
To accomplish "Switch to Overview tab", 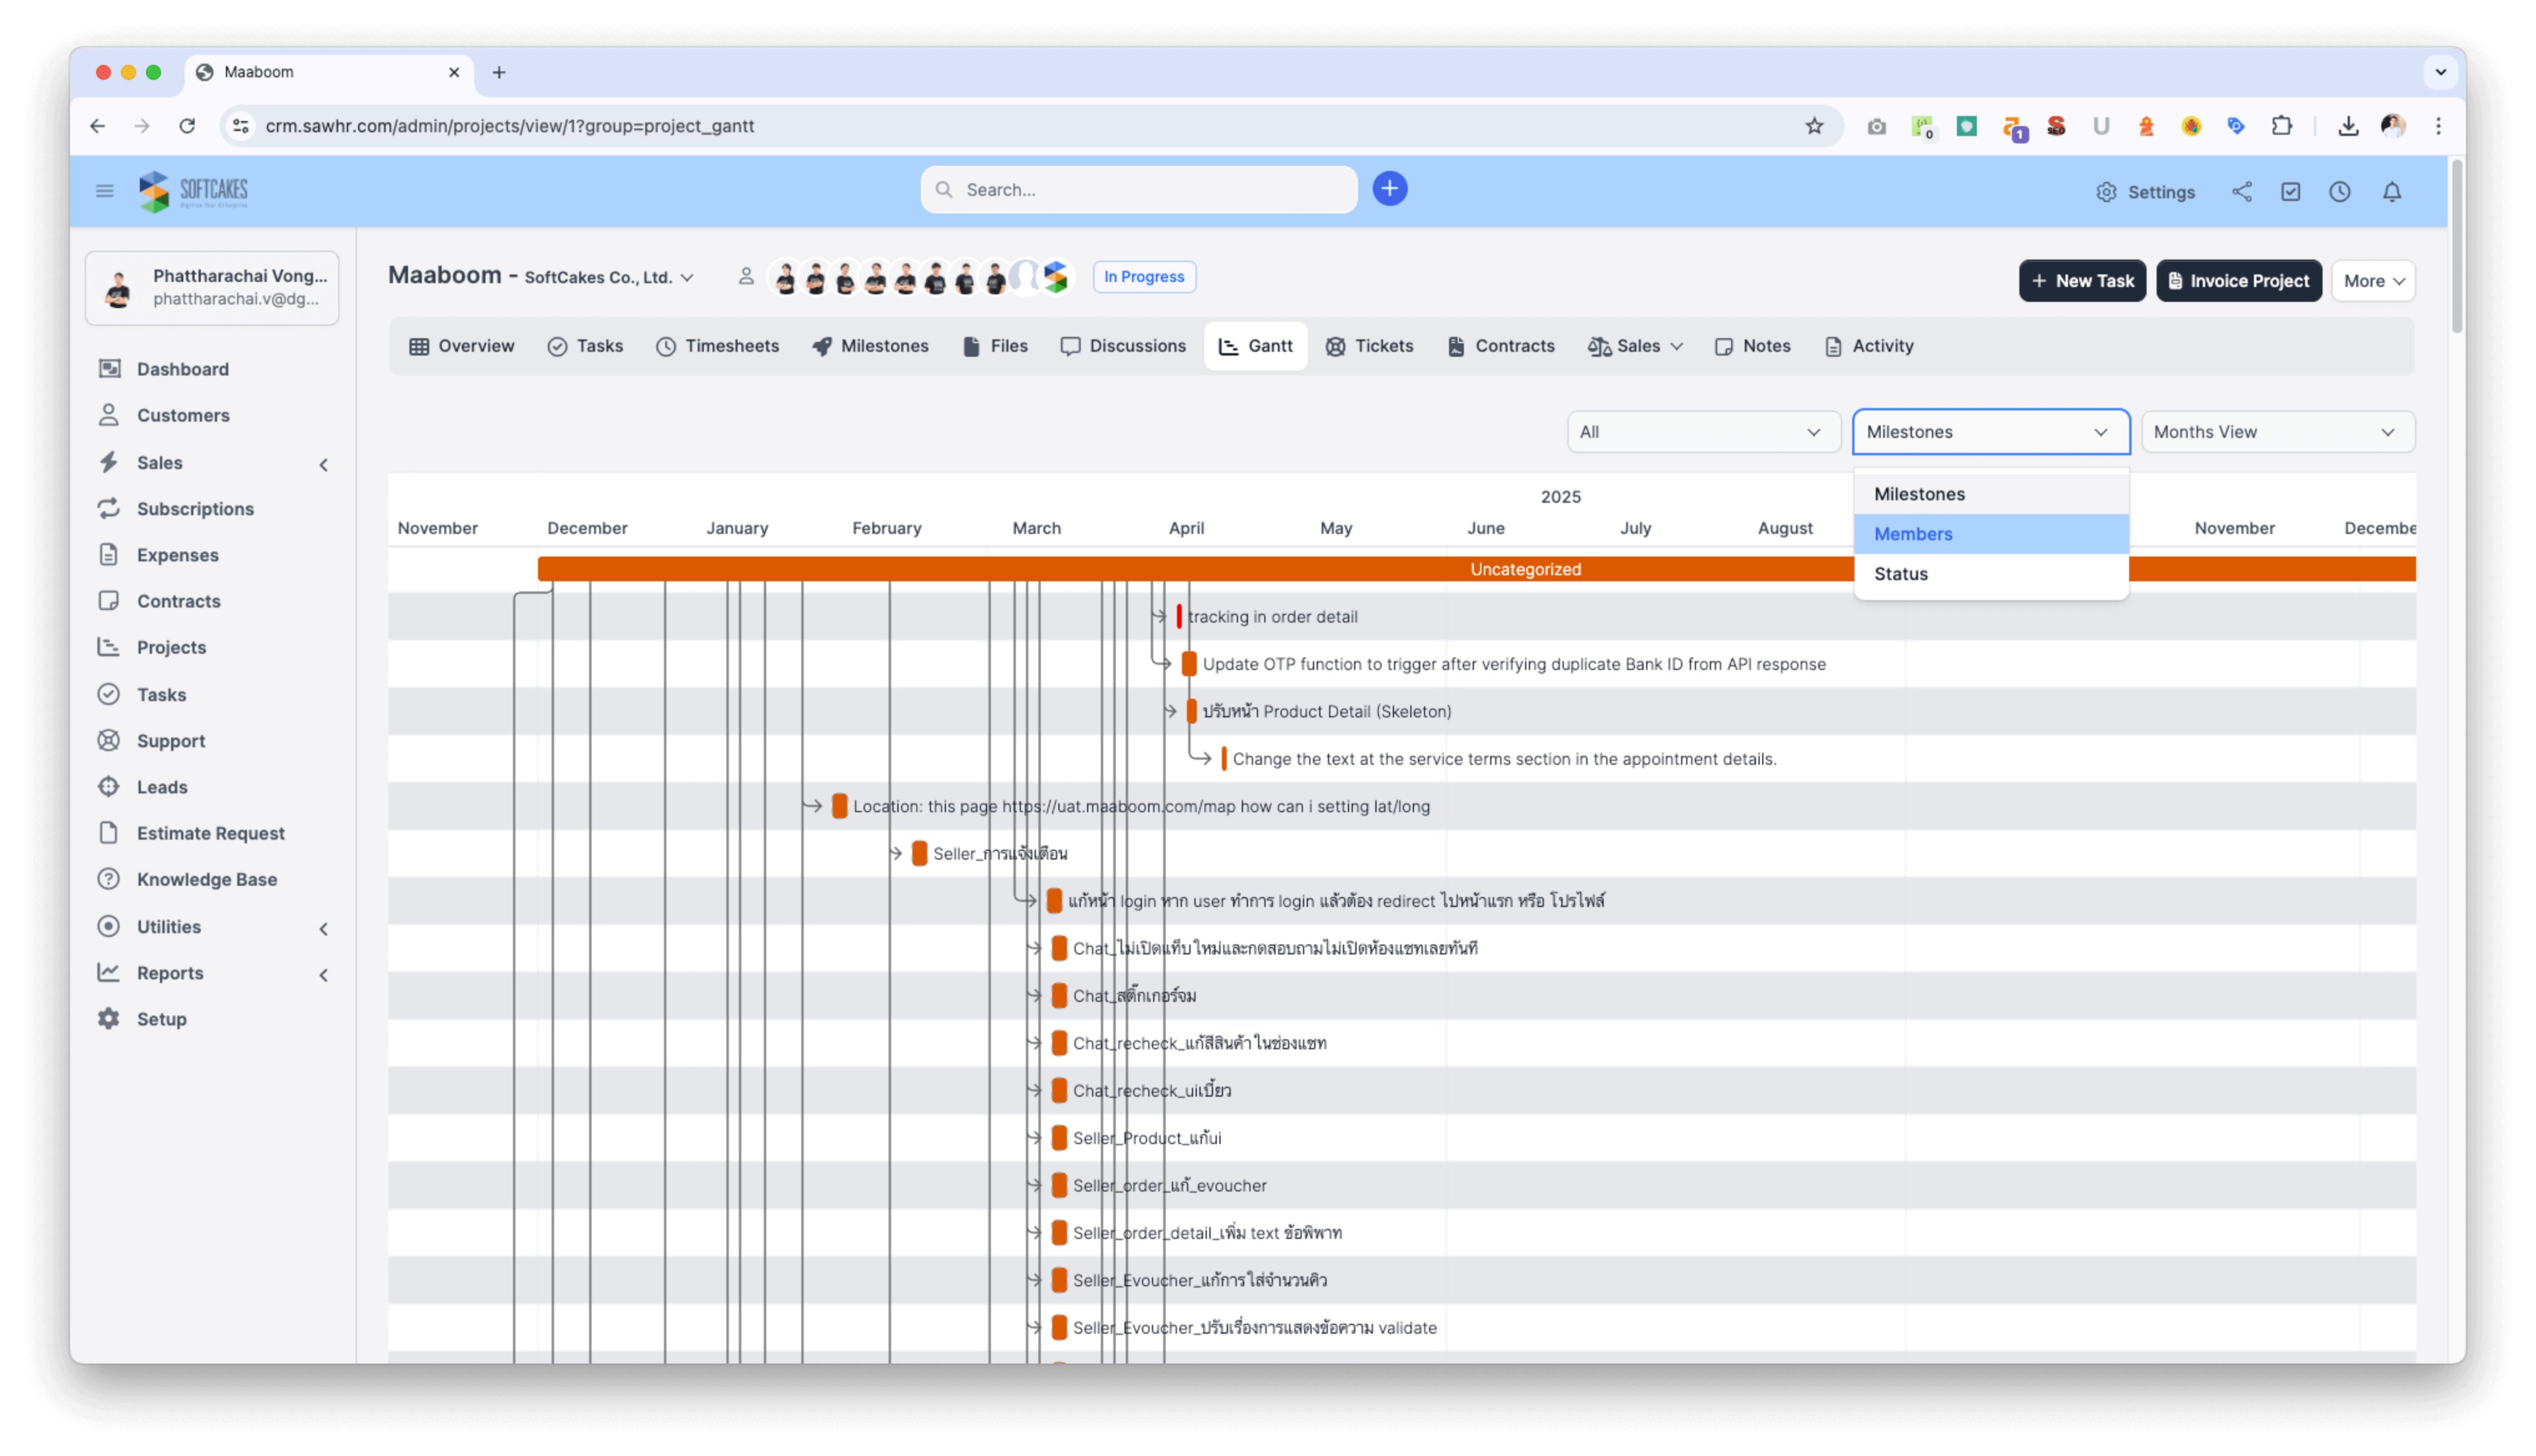I will [461, 346].
